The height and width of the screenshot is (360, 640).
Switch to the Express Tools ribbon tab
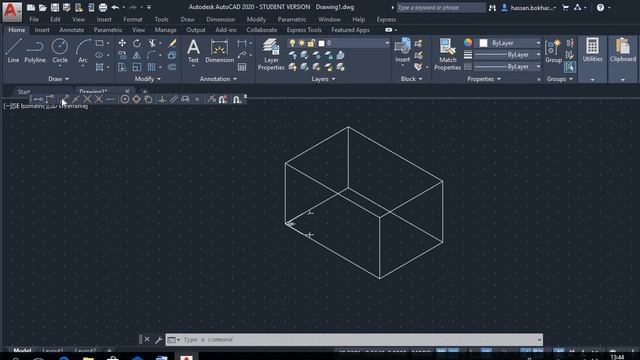[304, 30]
